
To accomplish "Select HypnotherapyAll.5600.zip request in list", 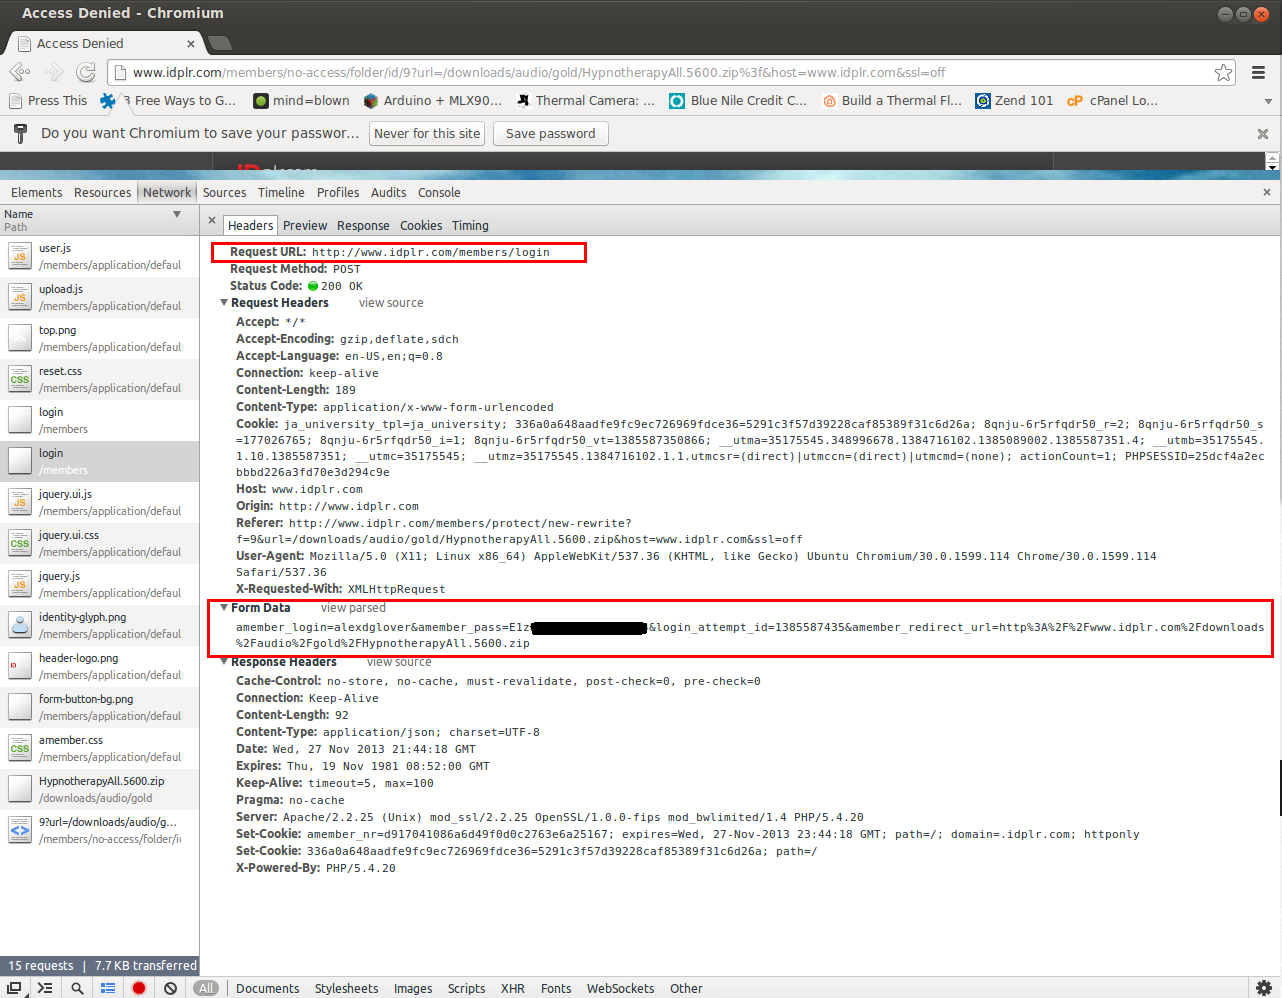I will 100,789.
